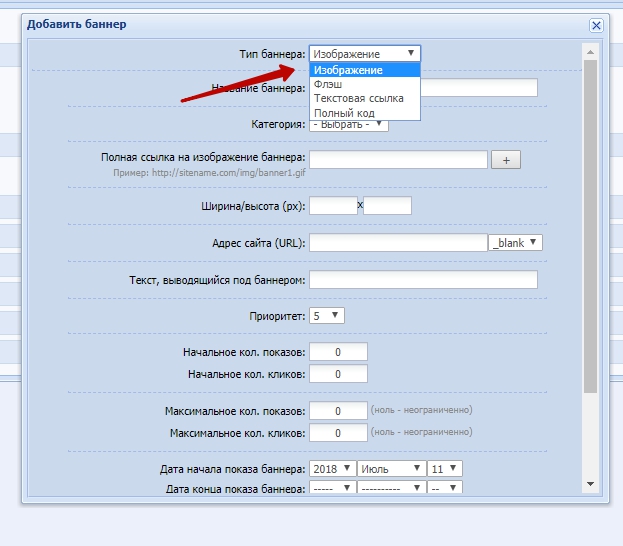This screenshot has width=623, height=546.
Task: Click the scrollbar down arrow in dialog
Action: (590, 484)
